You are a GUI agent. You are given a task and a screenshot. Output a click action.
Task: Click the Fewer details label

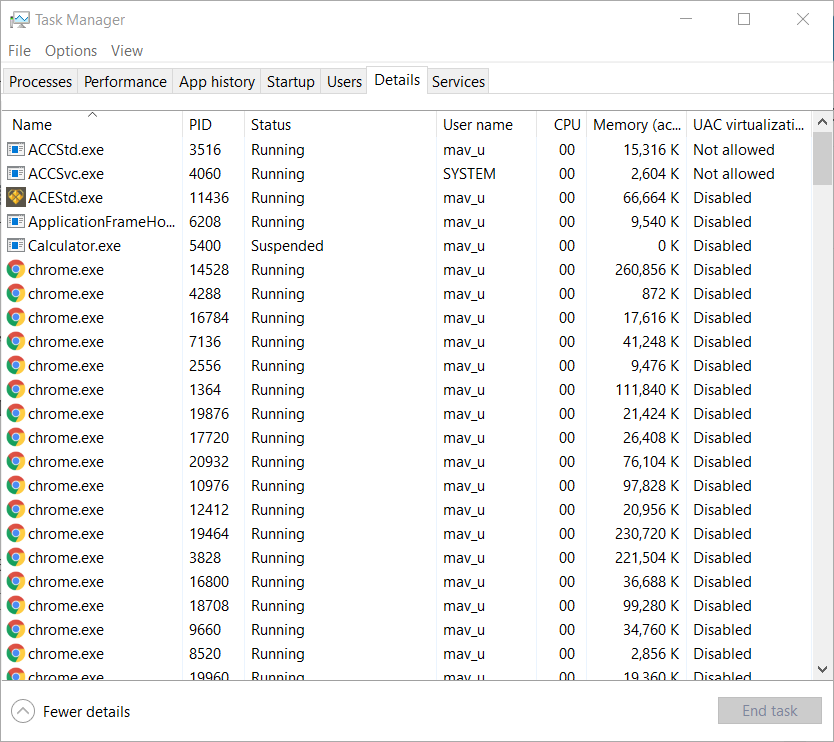(x=86, y=712)
